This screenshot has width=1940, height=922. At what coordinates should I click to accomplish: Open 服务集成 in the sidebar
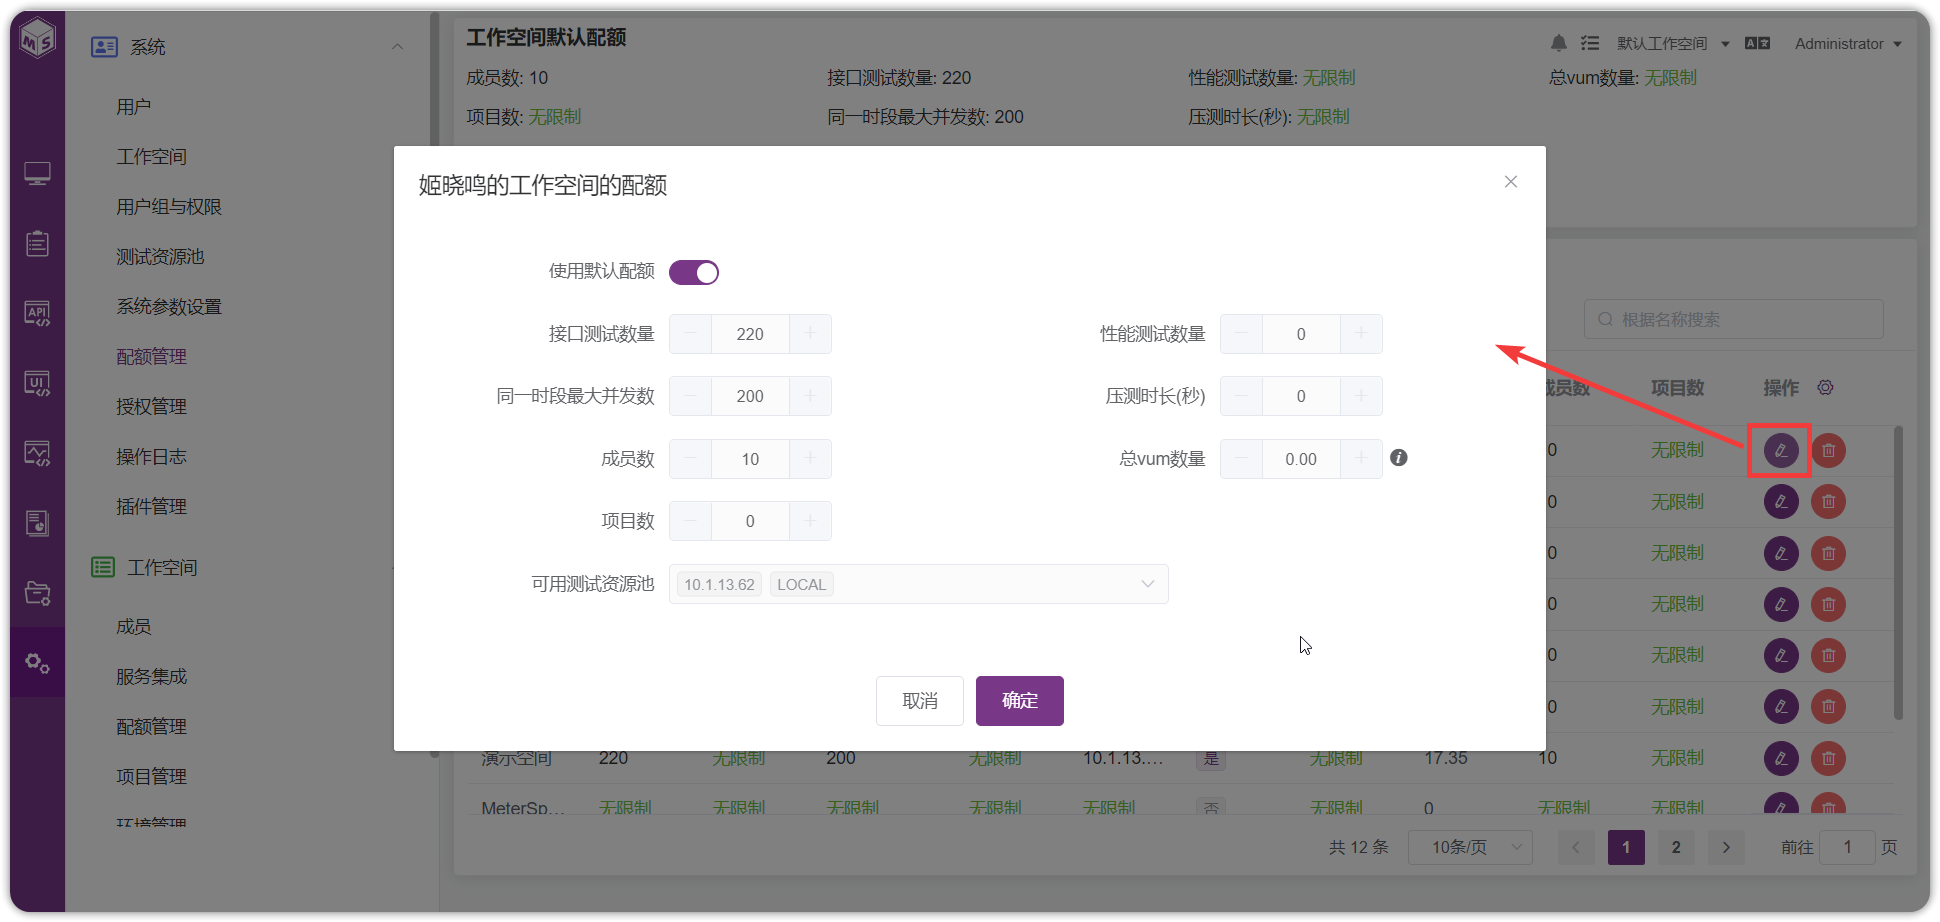[x=152, y=677]
